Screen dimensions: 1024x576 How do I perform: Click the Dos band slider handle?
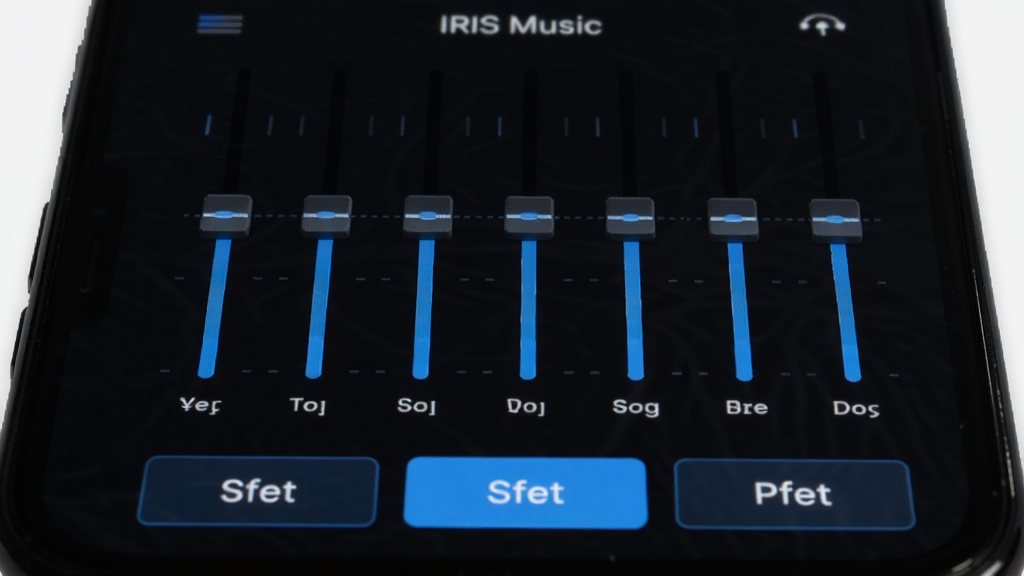835,221
